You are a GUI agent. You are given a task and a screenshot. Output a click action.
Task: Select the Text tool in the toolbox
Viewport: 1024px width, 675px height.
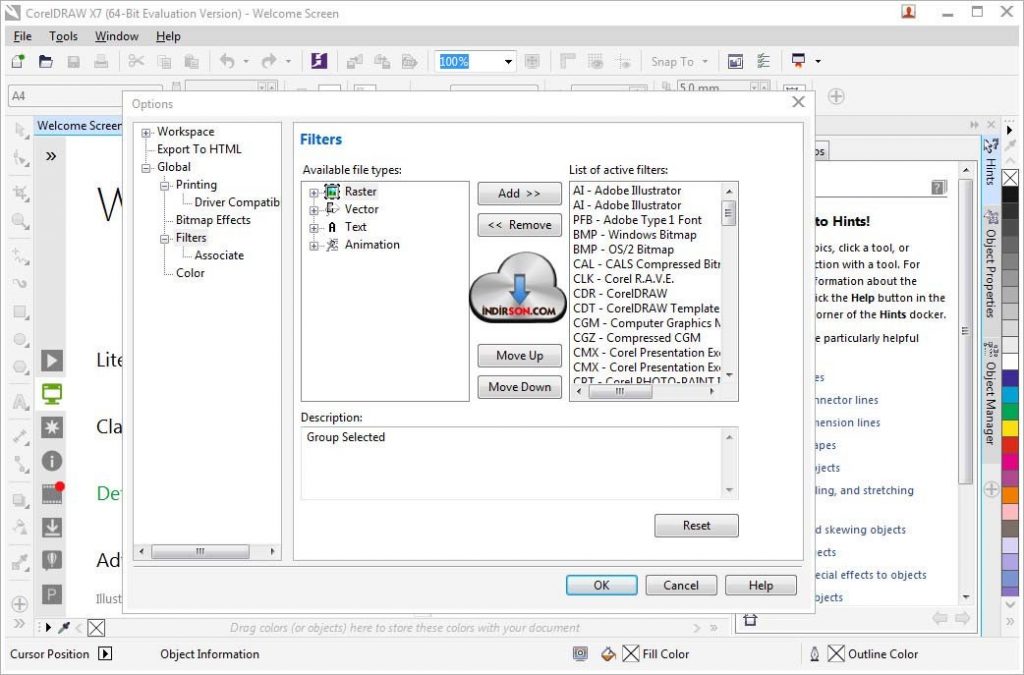pos(20,402)
